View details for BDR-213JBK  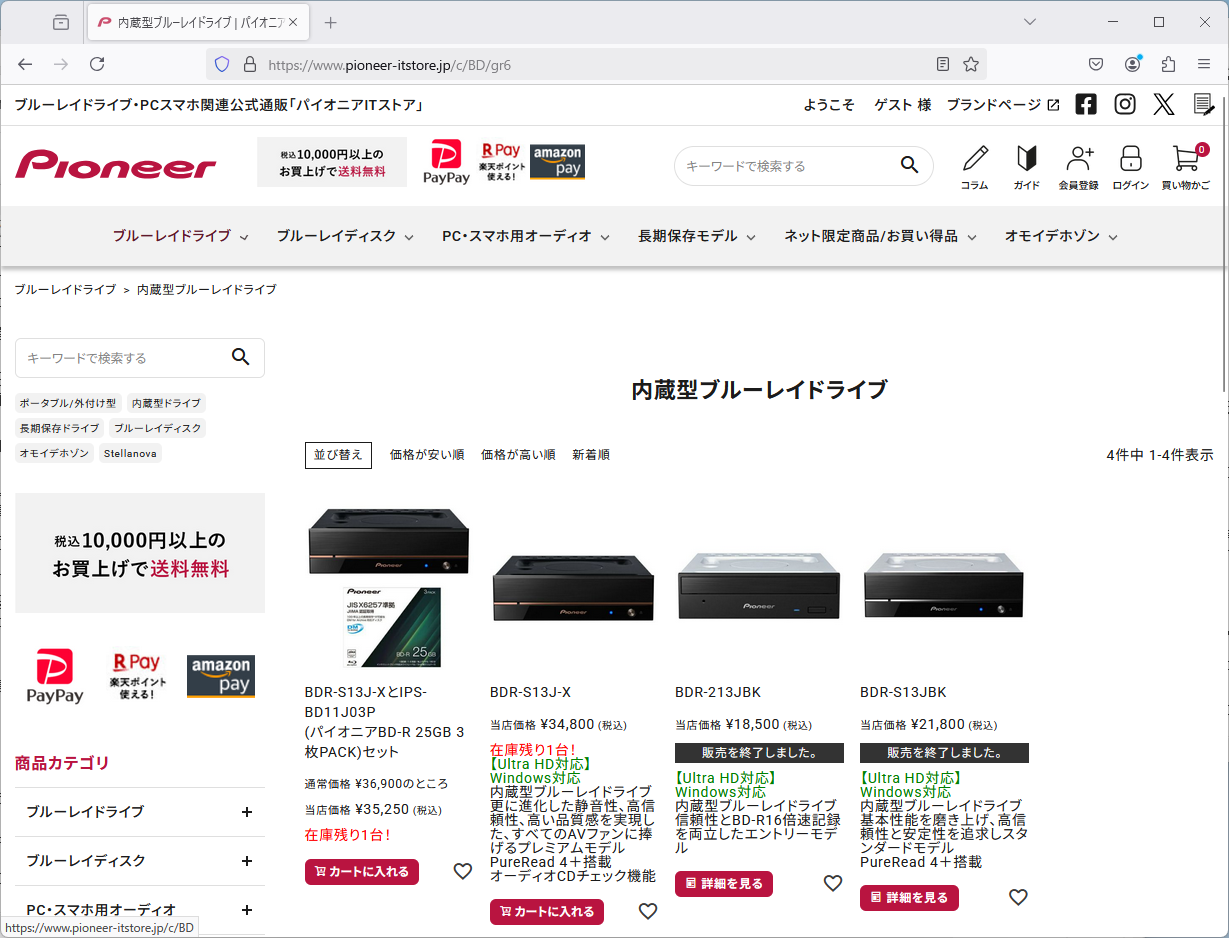click(724, 884)
